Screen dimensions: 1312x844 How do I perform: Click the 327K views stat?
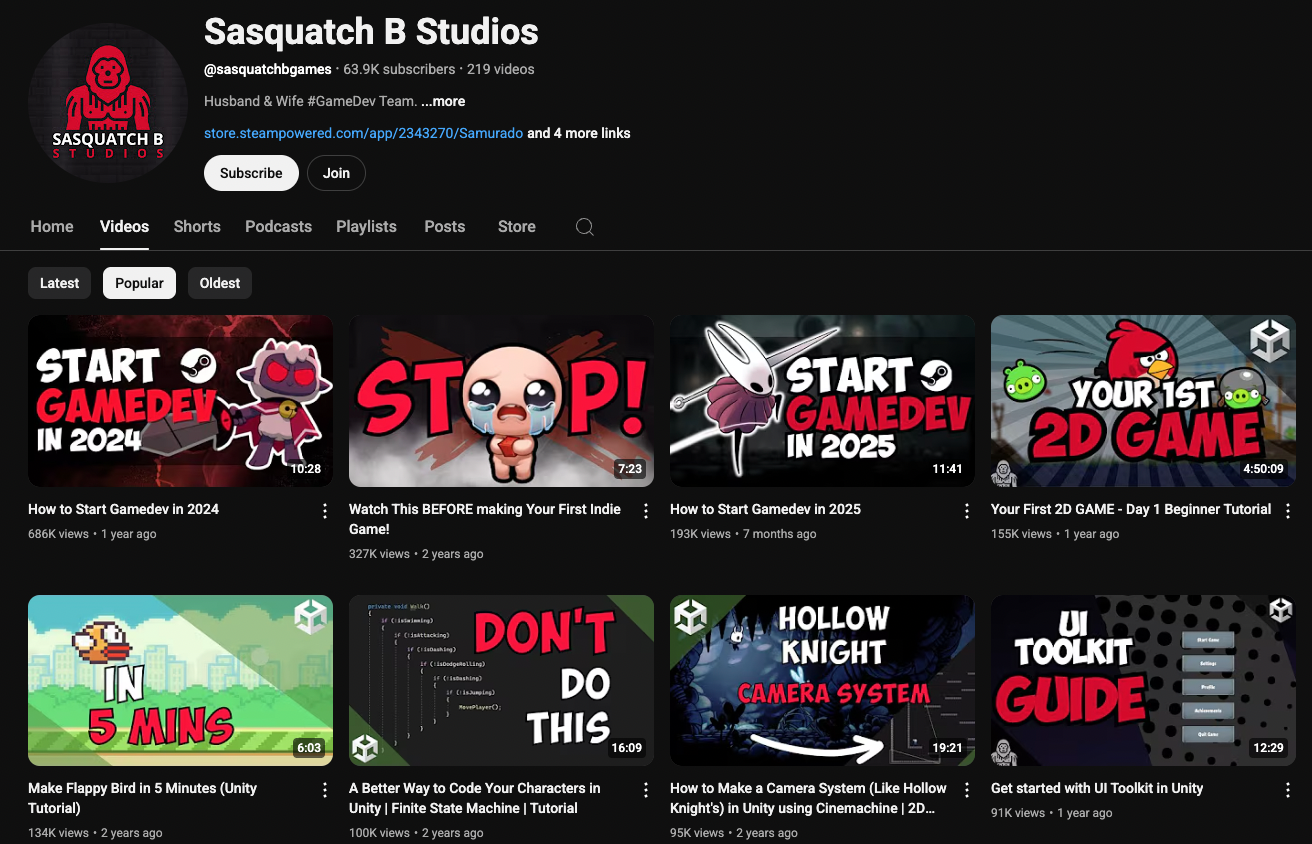pyautogui.click(x=379, y=554)
